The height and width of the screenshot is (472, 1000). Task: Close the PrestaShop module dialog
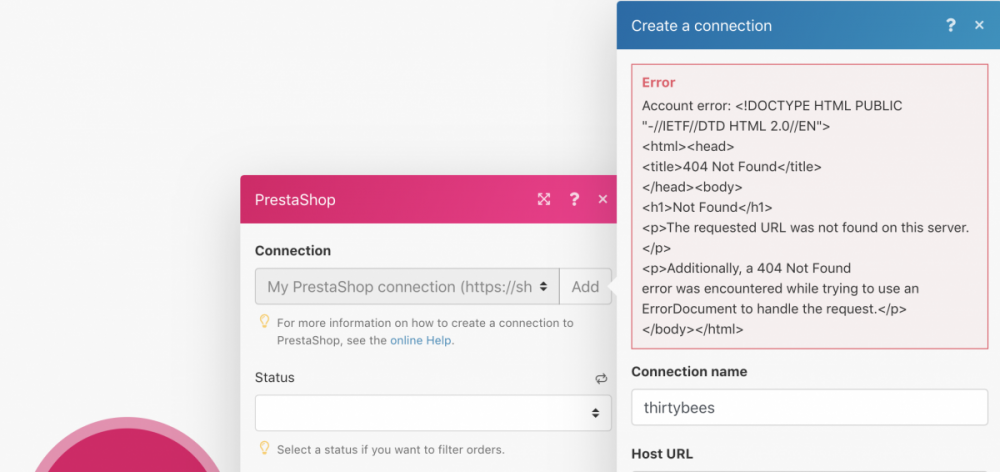click(603, 200)
